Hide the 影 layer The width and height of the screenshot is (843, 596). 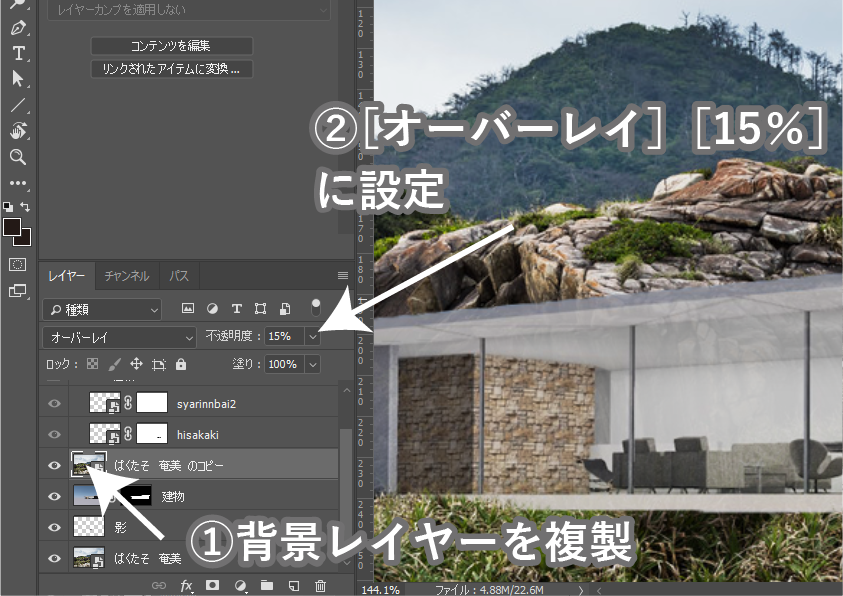54,527
